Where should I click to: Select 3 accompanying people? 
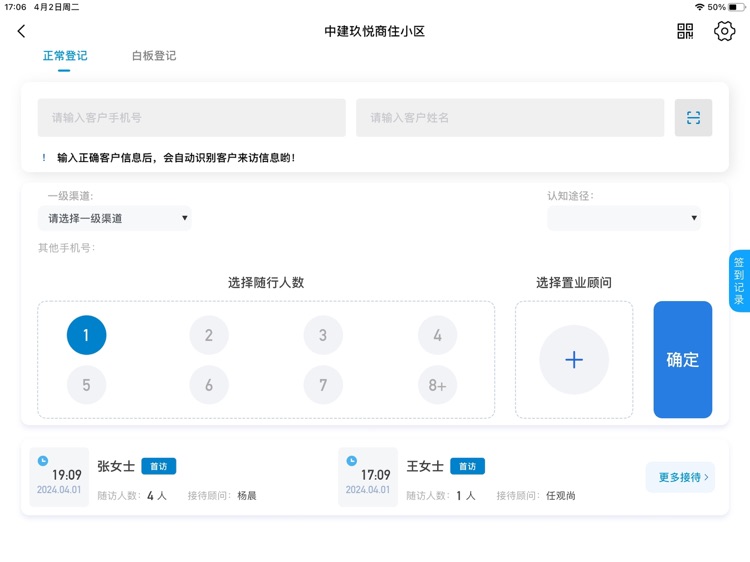(323, 335)
